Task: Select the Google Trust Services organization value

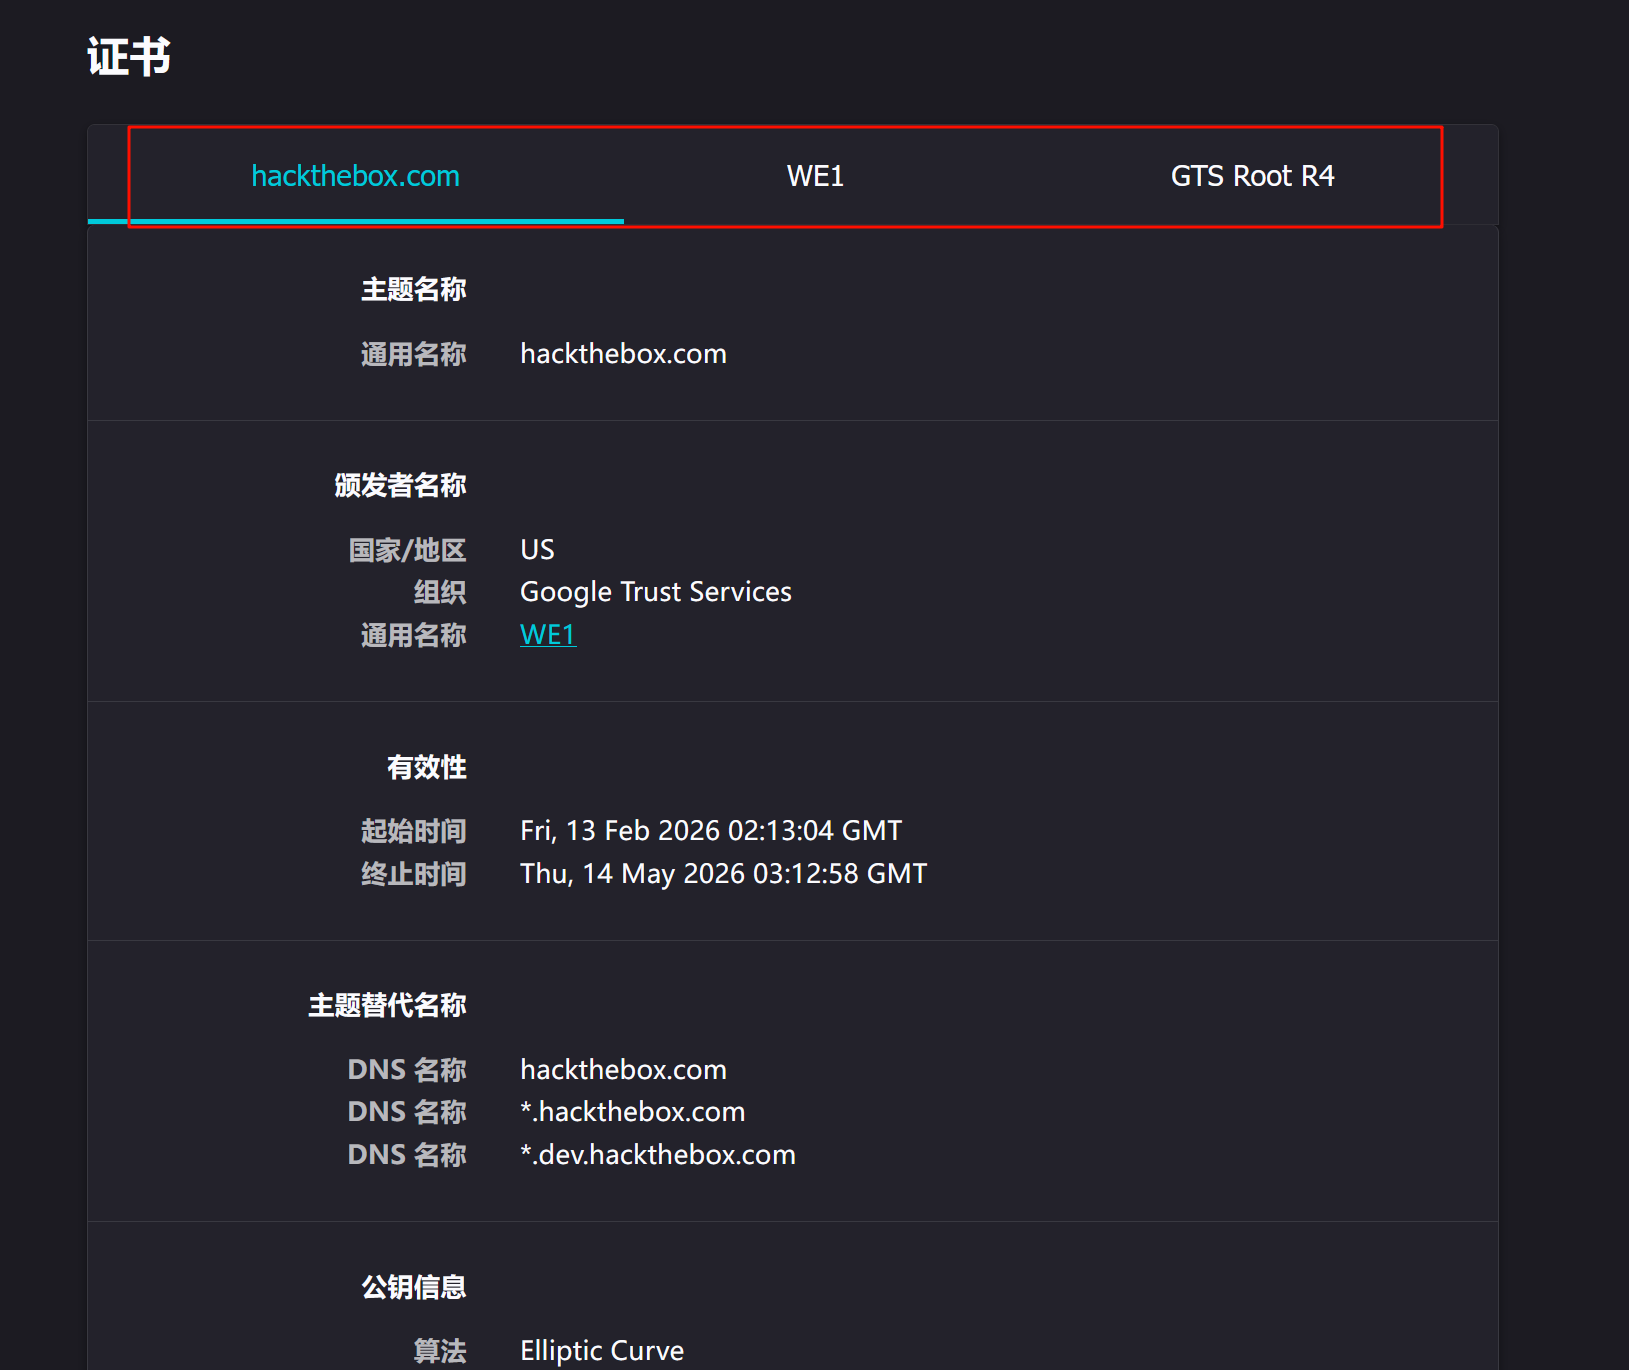Action: pyautogui.click(x=655, y=592)
